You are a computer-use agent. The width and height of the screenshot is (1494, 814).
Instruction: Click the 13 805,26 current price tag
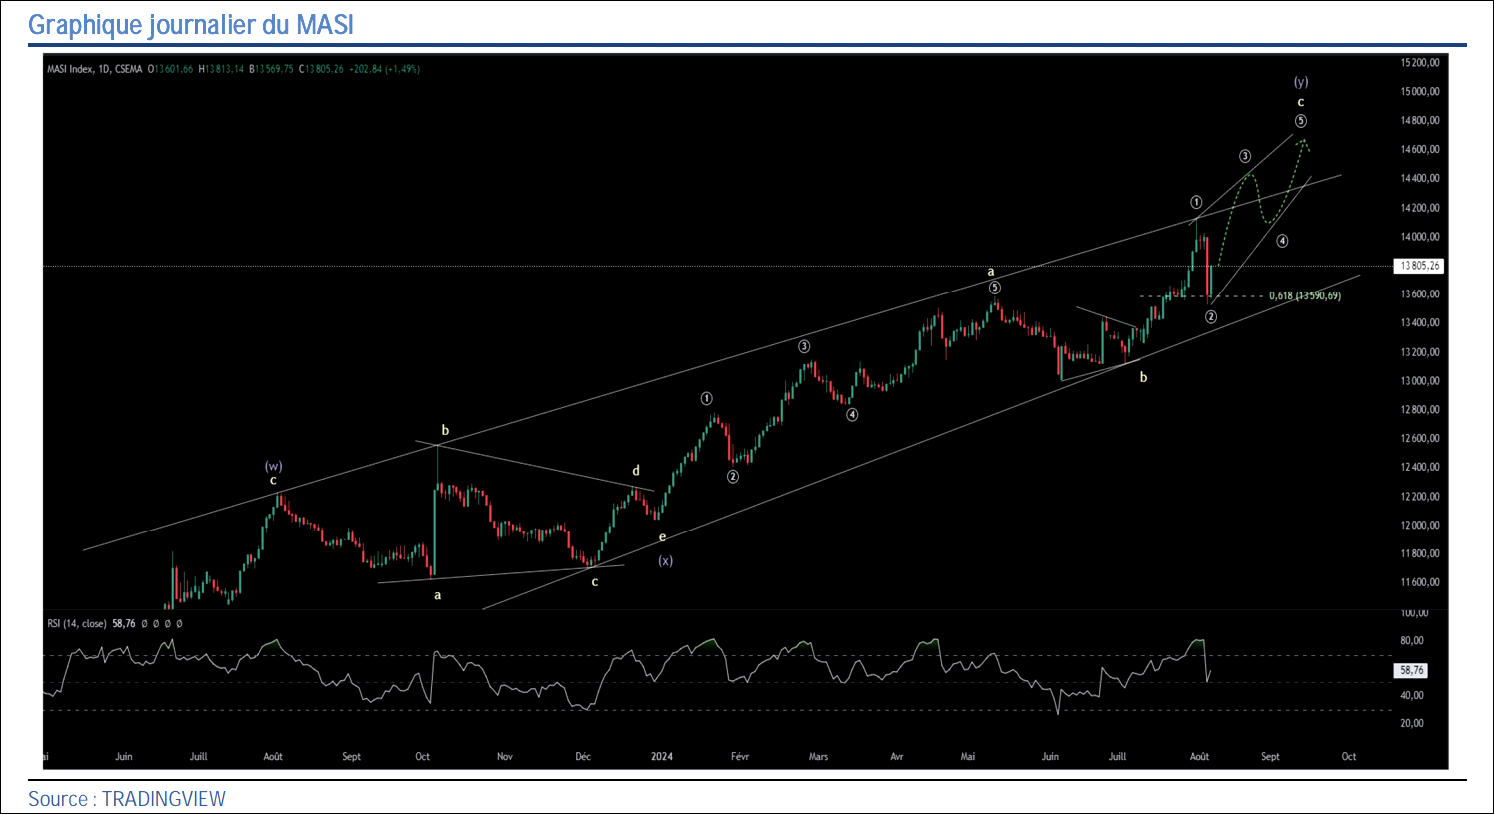point(1419,266)
